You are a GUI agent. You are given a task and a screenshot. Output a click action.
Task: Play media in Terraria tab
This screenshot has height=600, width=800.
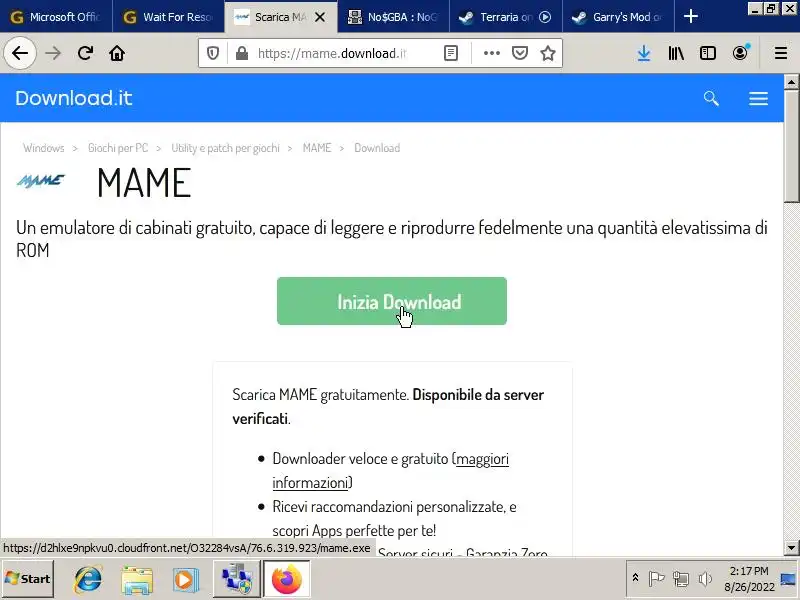click(x=545, y=17)
